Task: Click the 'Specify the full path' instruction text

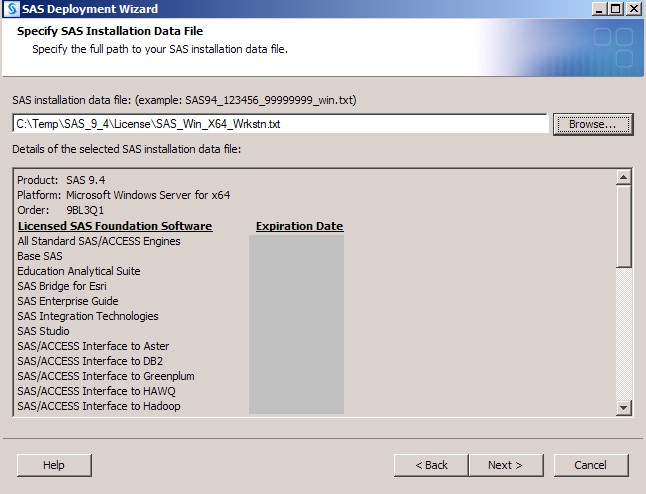Action: tap(160, 49)
